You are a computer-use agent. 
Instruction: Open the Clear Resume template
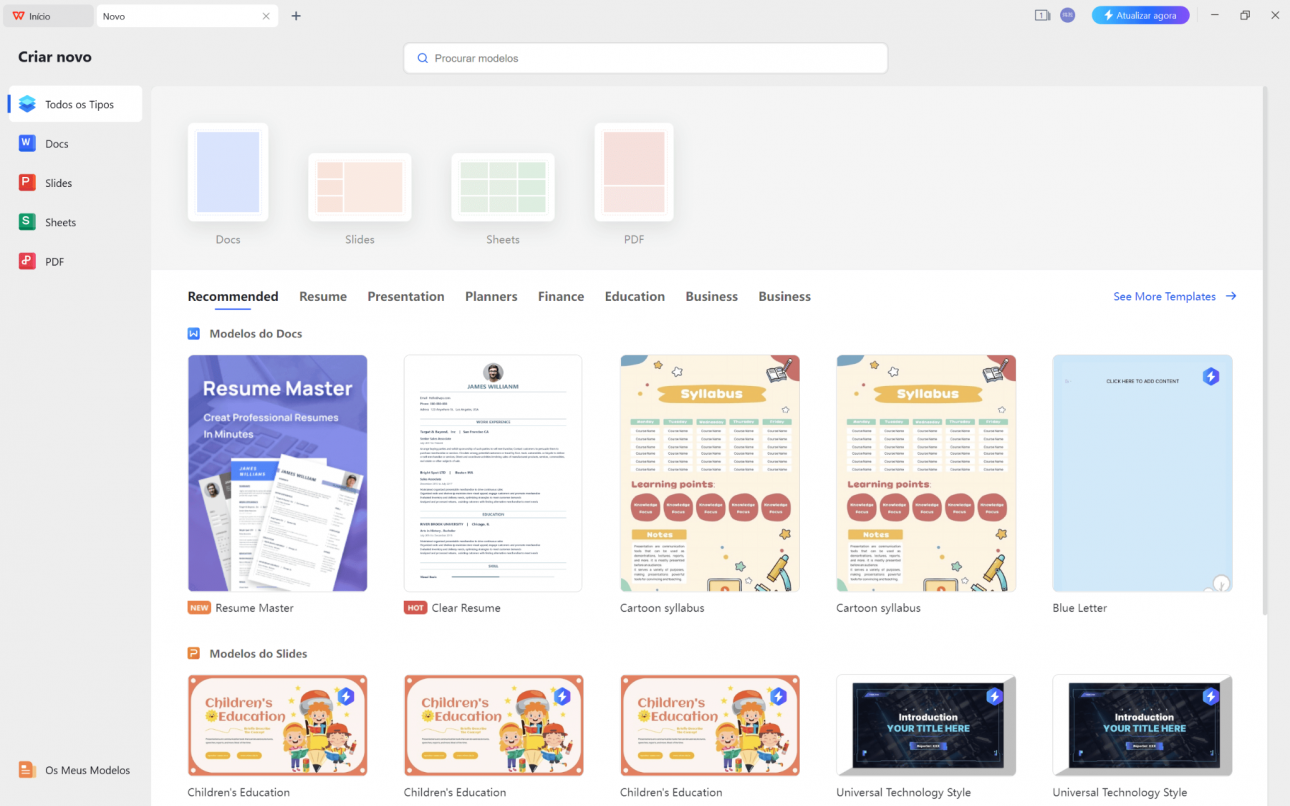493,473
